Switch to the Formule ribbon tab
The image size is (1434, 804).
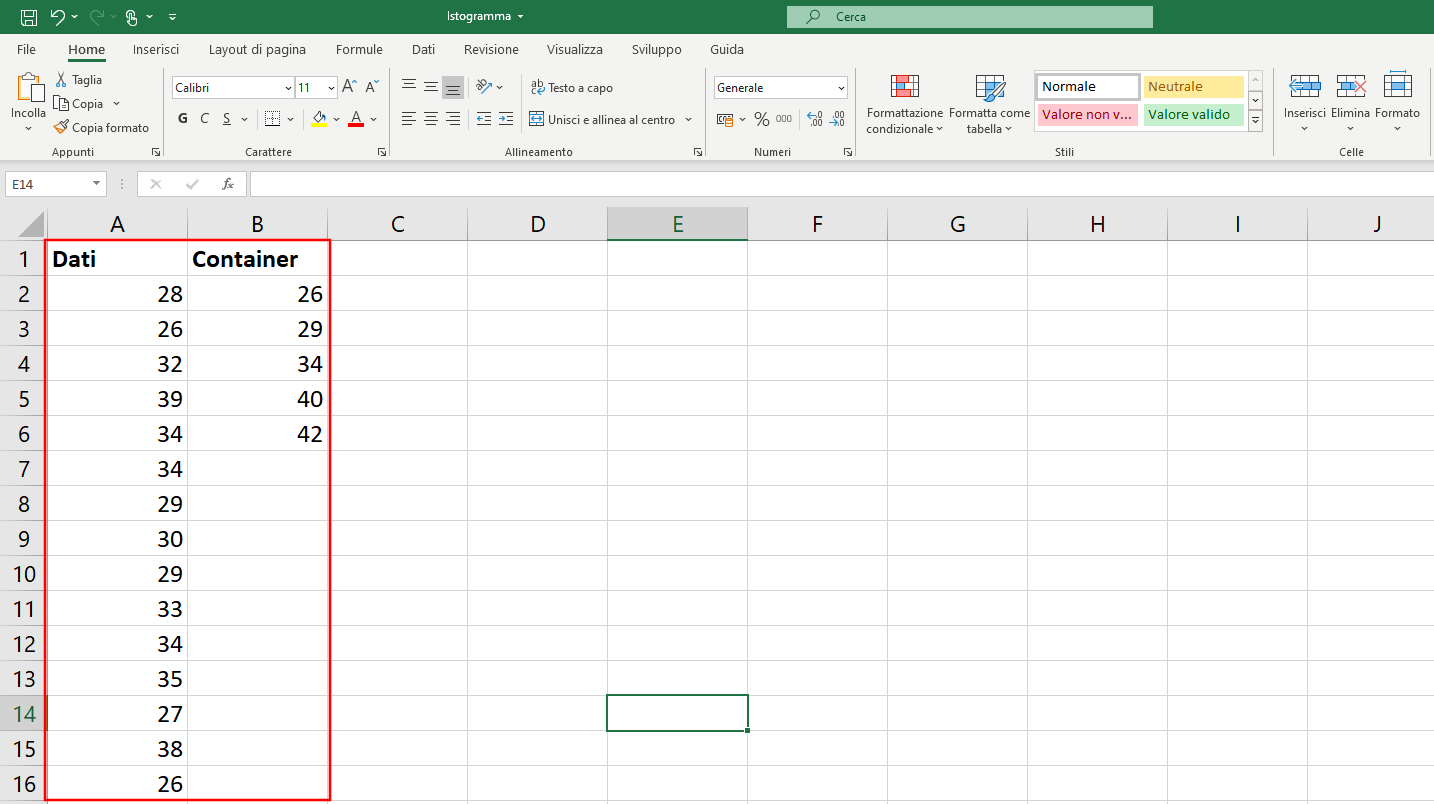(x=359, y=49)
